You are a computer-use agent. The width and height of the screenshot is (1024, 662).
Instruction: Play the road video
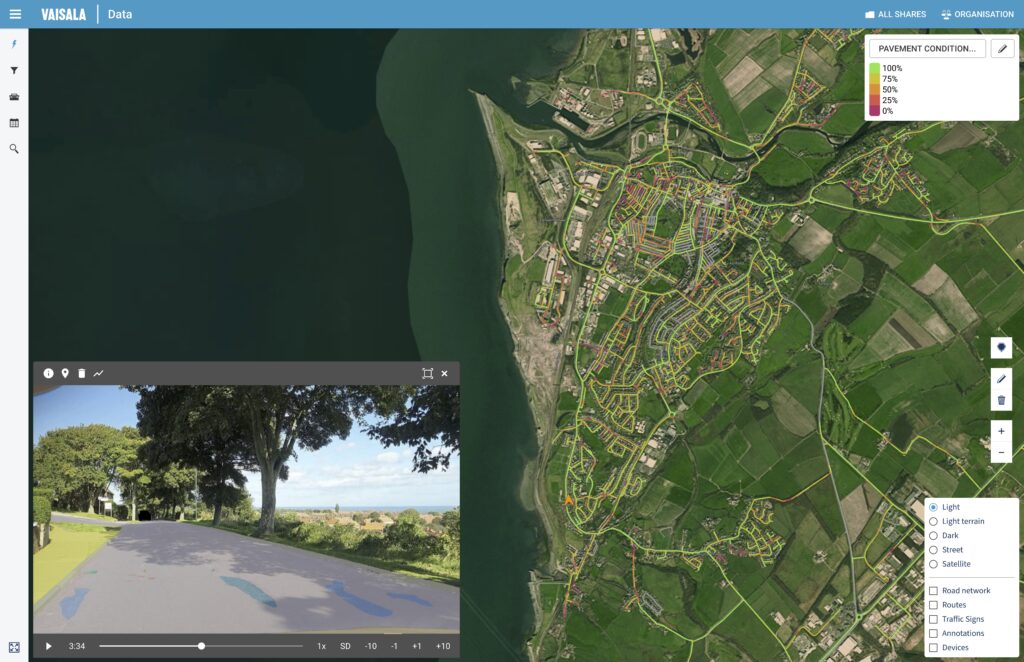[48, 646]
